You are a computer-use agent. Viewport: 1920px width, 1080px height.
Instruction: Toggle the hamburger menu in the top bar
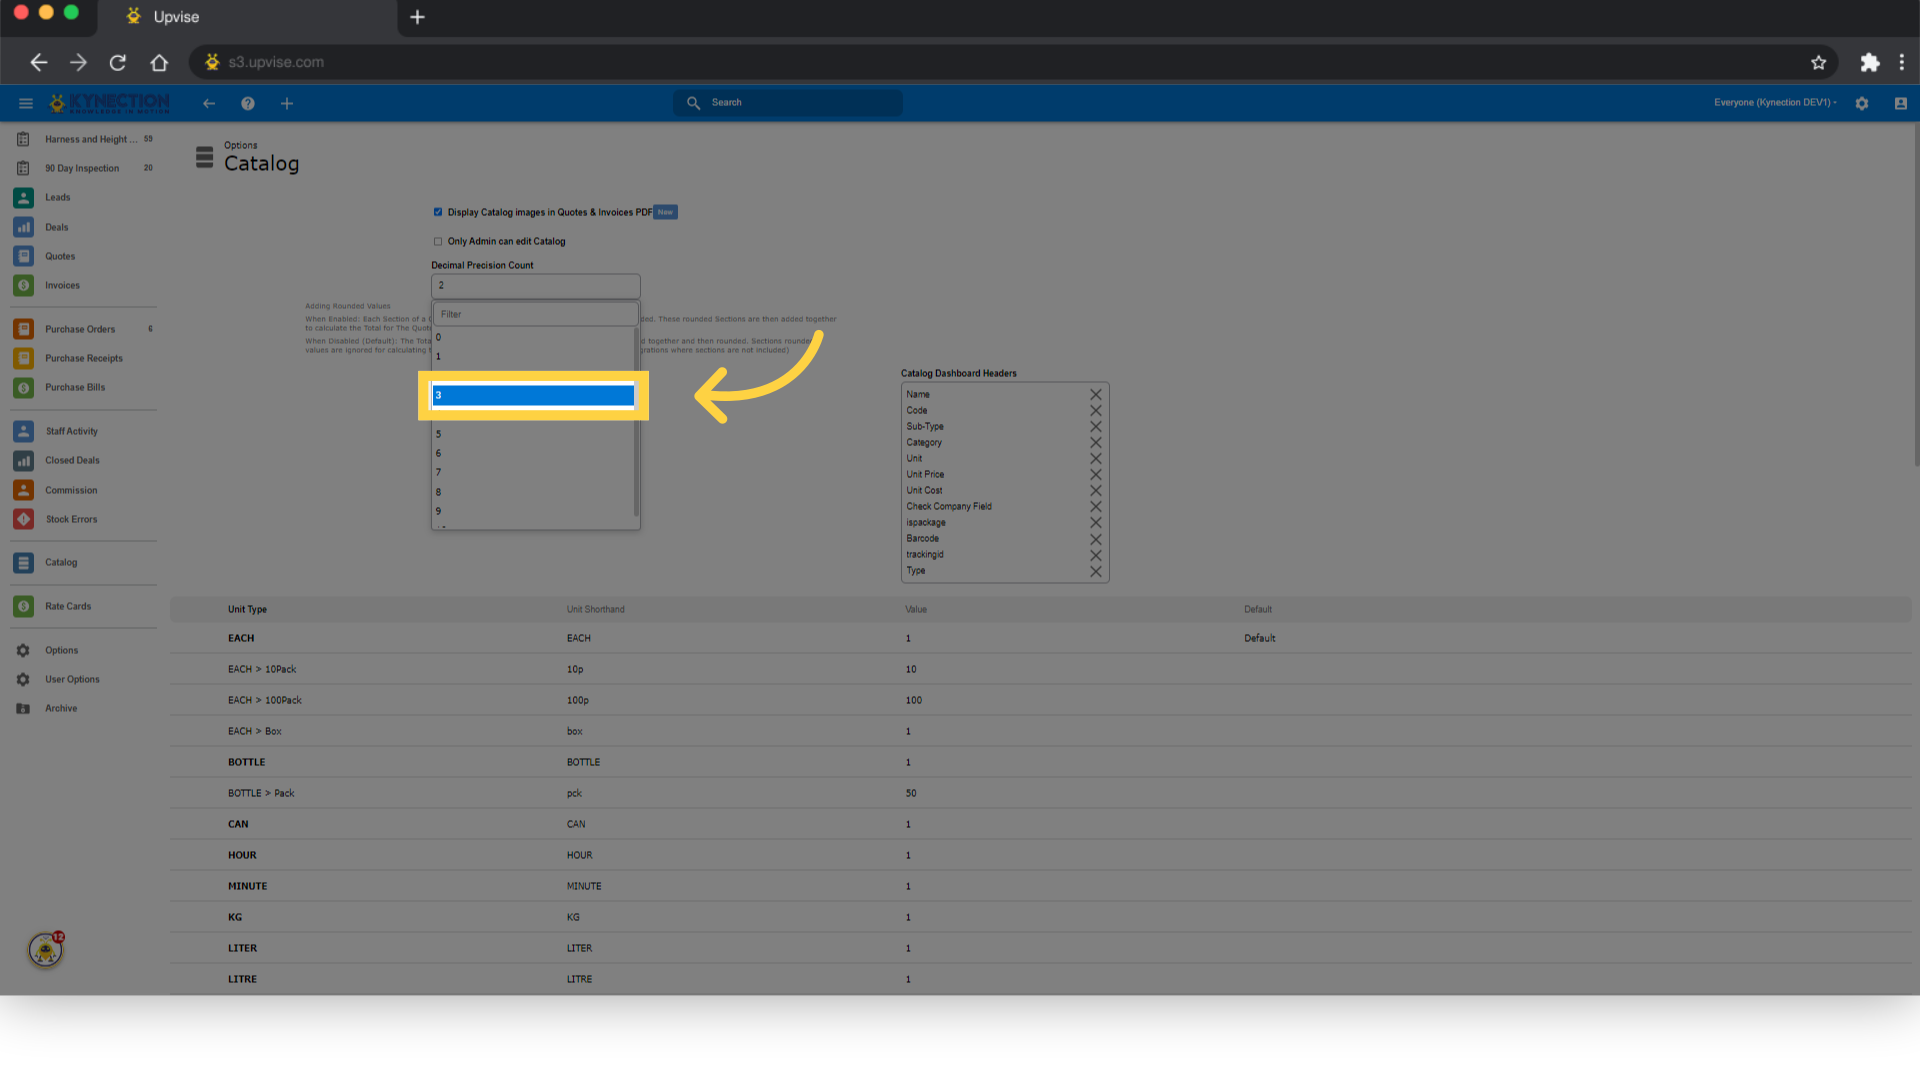click(25, 103)
